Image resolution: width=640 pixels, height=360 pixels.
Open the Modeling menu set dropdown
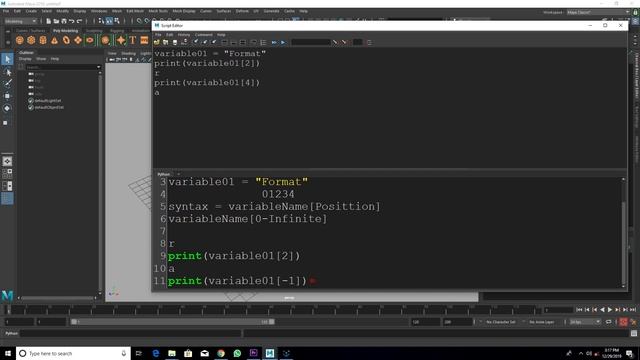click(20, 21)
